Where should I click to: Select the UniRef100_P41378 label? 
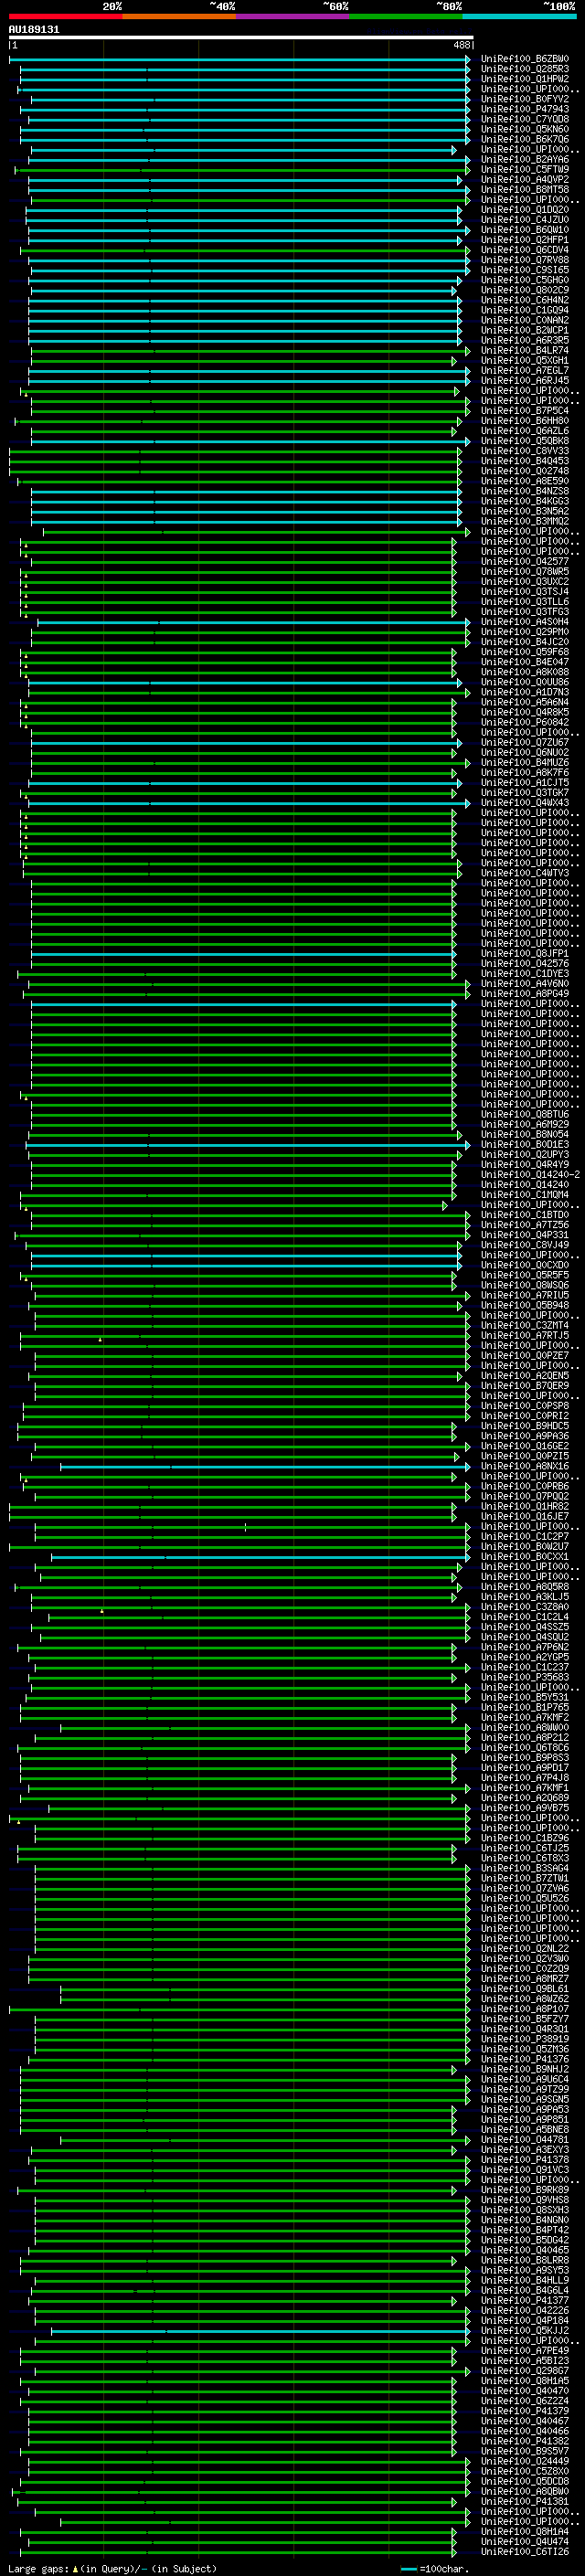coord(524,2159)
